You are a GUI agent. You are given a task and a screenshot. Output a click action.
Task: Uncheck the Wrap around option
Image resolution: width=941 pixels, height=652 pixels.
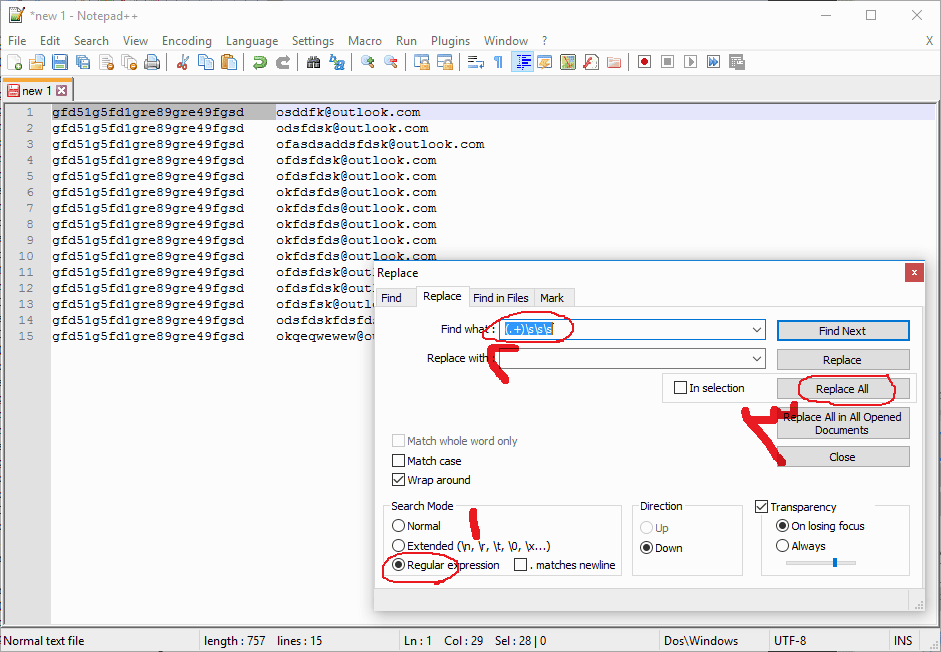coord(399,480)
